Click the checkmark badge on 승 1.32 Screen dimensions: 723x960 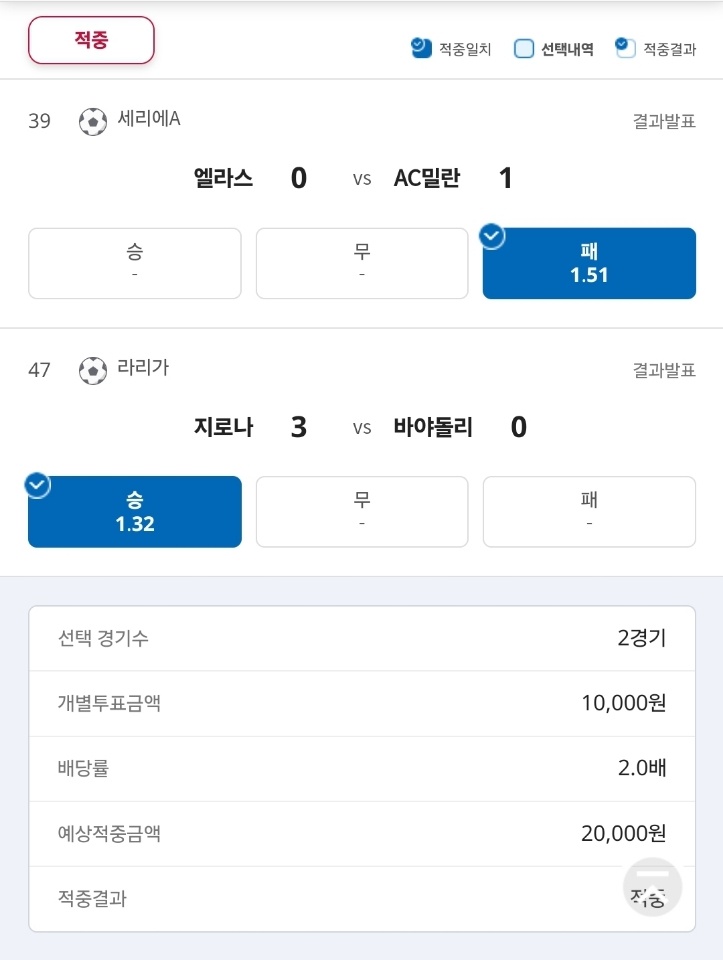pyautogui.click(x=37, y=485)
